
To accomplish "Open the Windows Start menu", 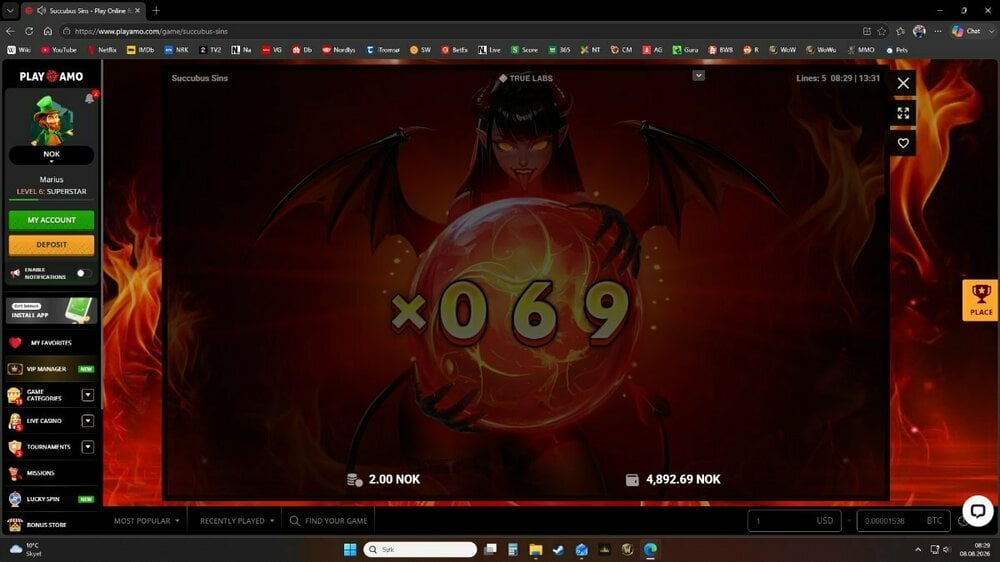I will coord(350,549).
